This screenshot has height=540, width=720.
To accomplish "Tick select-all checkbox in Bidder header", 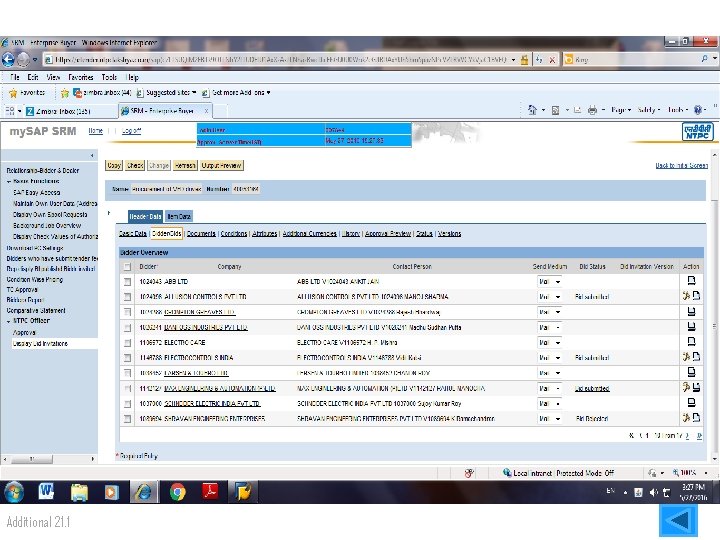I will [127, 266].
